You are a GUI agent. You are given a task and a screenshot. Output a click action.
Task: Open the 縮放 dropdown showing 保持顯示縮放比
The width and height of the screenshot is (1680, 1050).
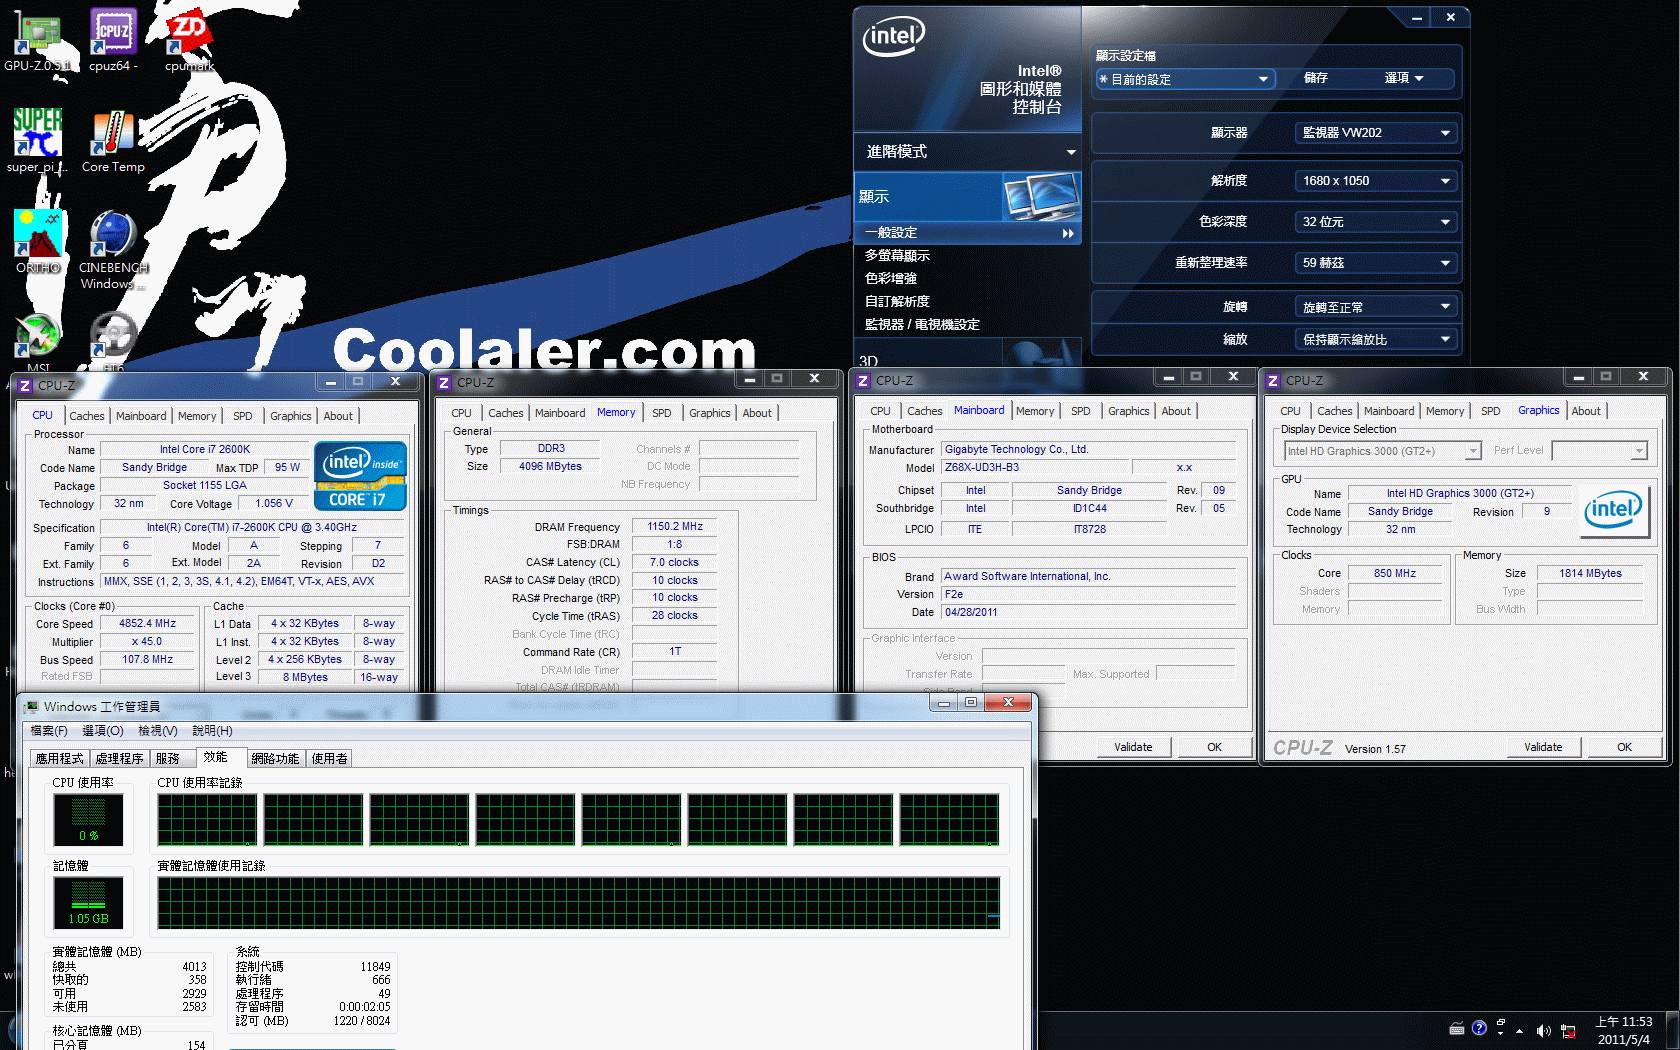click(1376, 339)
